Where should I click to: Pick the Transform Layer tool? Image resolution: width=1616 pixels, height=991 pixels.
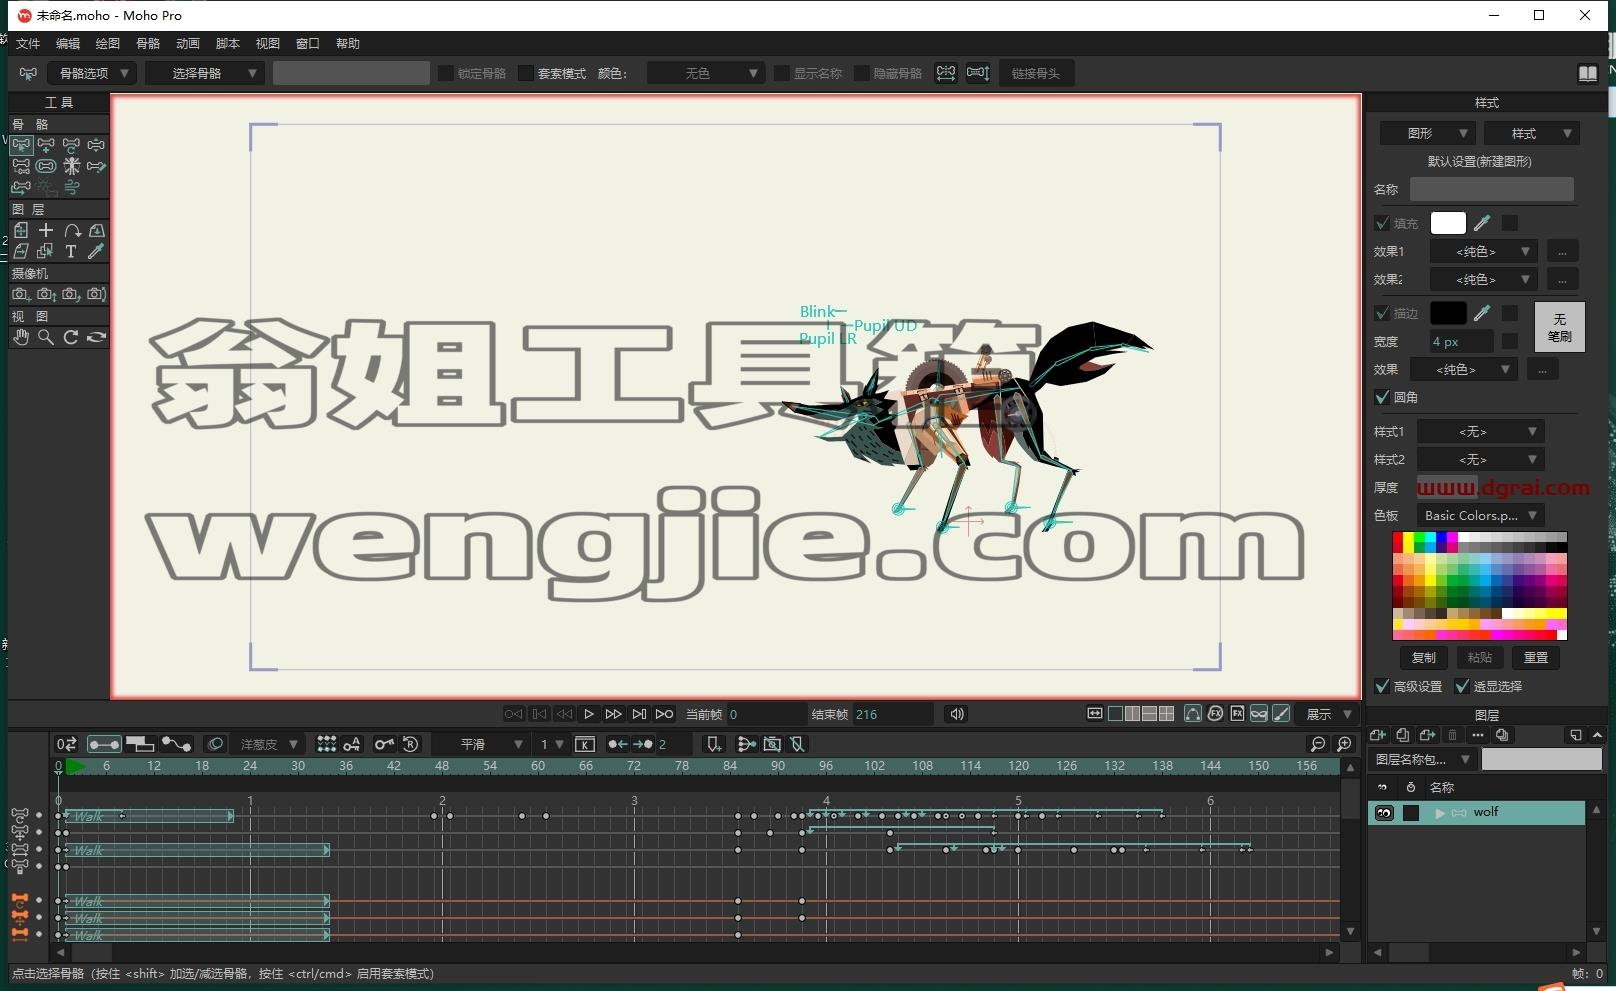click(21, 230)
